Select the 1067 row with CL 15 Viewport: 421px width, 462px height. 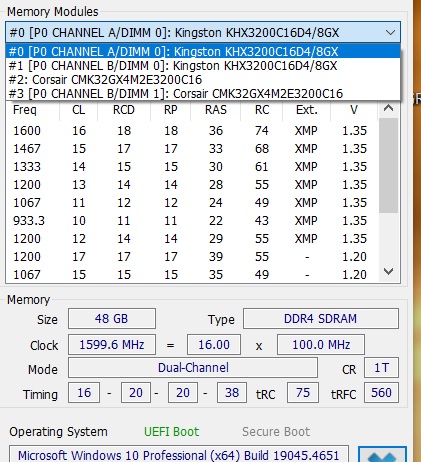[192, 275]
